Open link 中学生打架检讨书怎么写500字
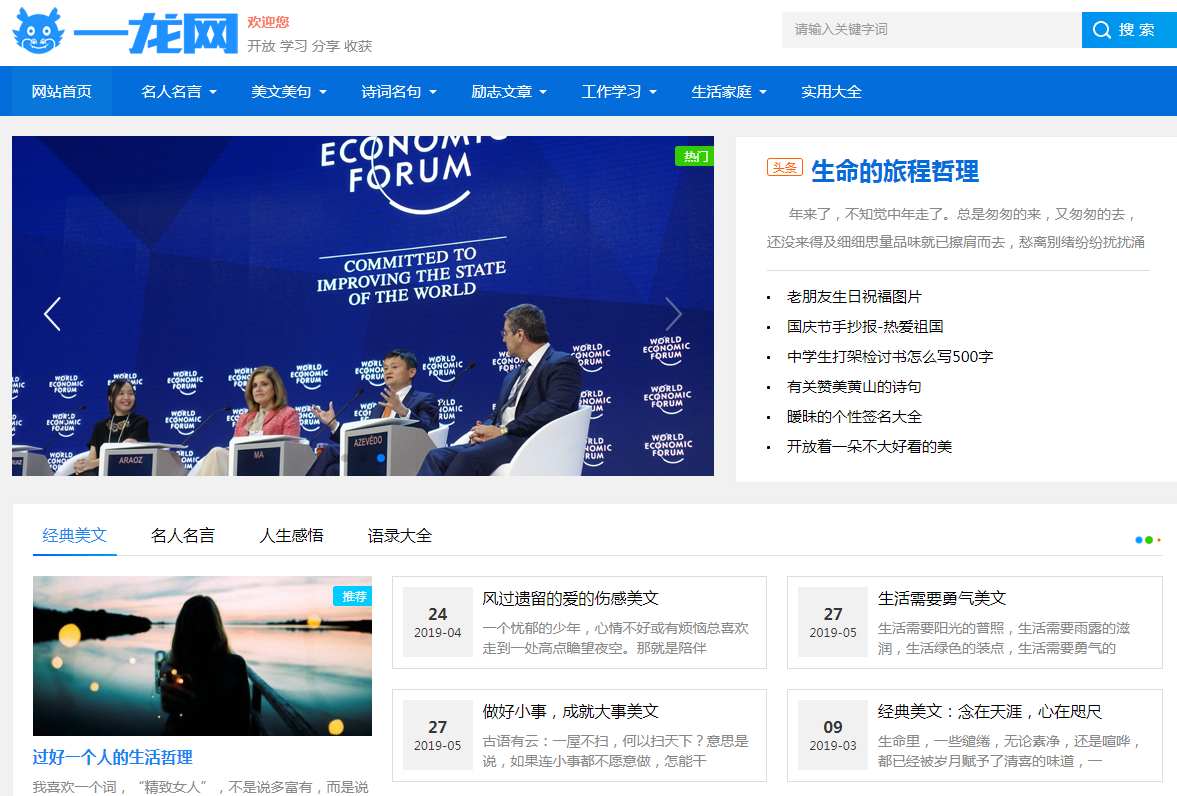 890,357
